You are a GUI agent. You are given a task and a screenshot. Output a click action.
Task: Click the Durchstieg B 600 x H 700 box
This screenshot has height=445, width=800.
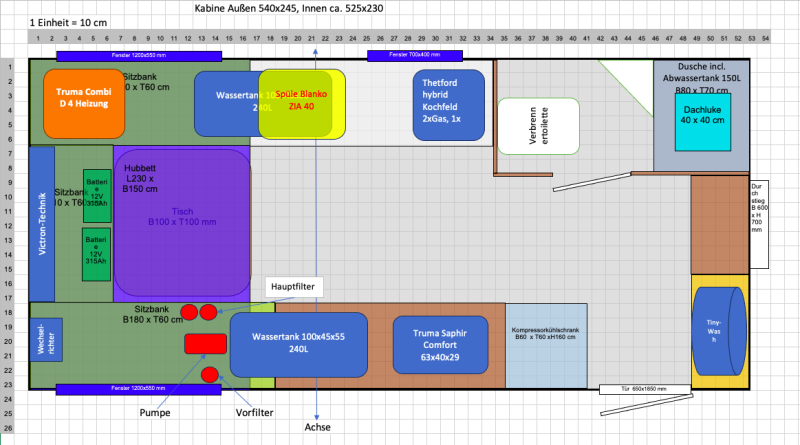[x=759, y=224]
